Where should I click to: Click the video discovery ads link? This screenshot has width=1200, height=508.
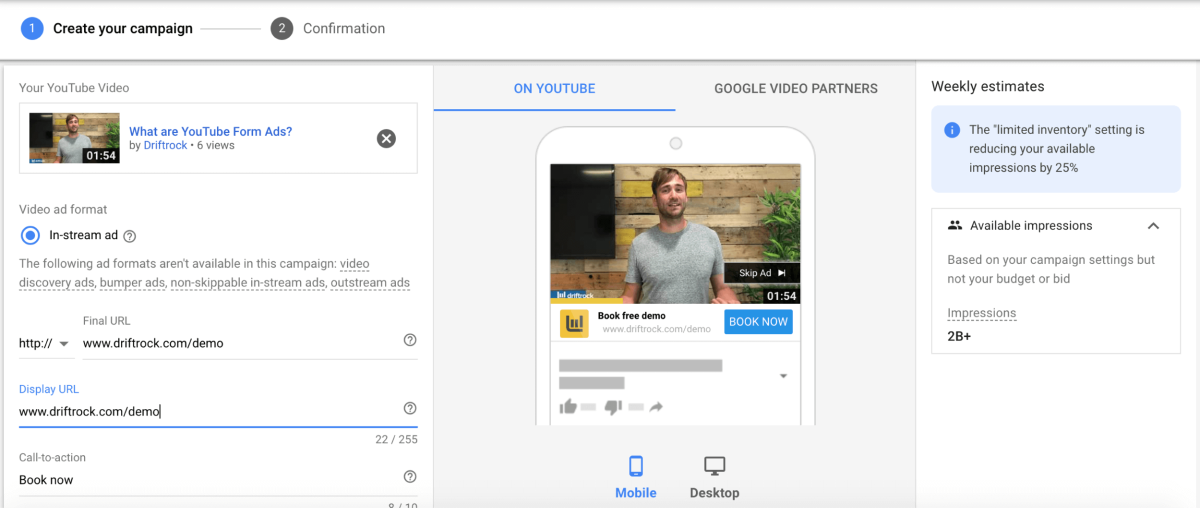pos(194,273)
